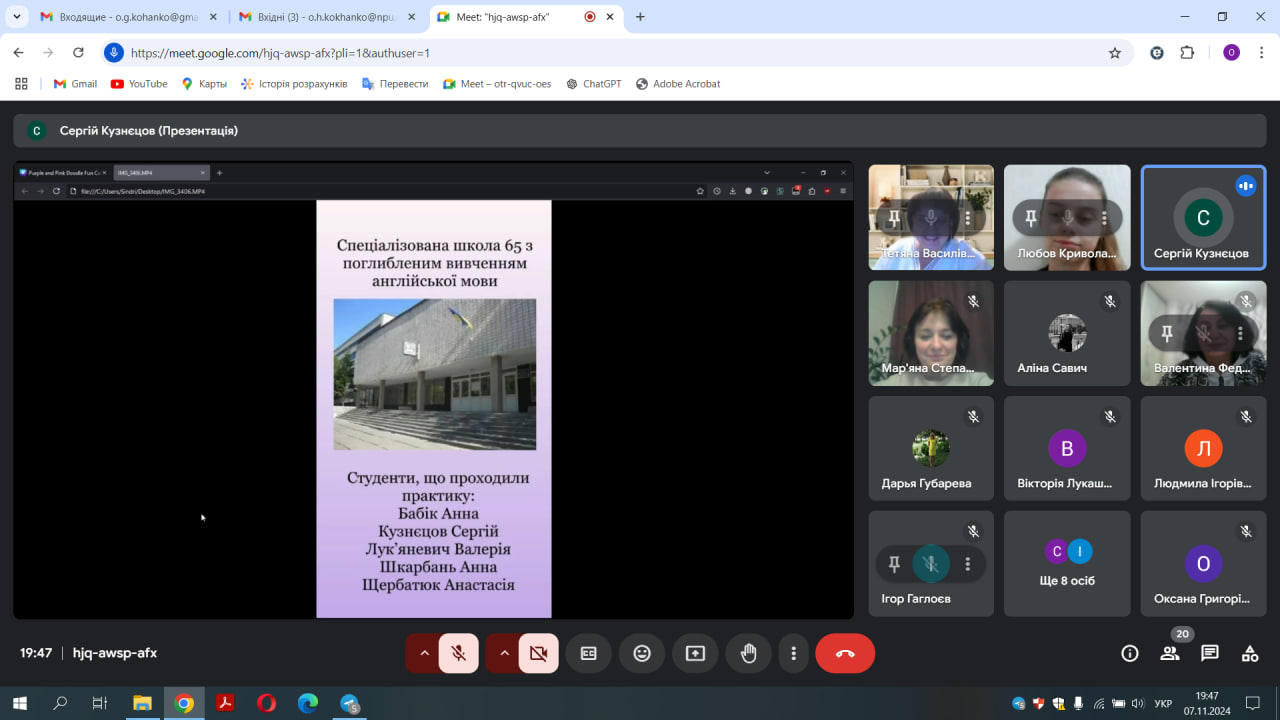Open video settings chevron beside camera
The height and width of the screenshot is (720, 1280).
click(x=504, y=653)
